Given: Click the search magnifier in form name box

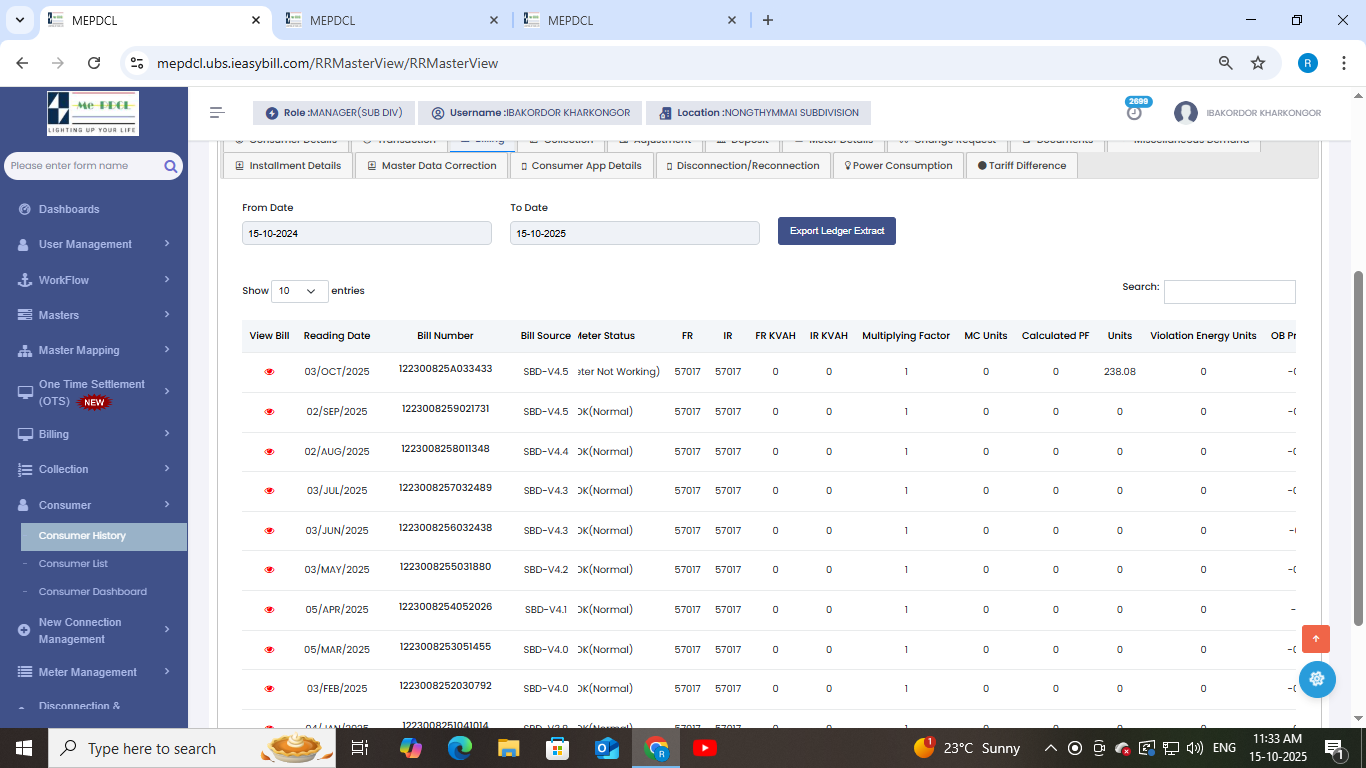Looking at the screenshot, I should click(x=171, y=166).
